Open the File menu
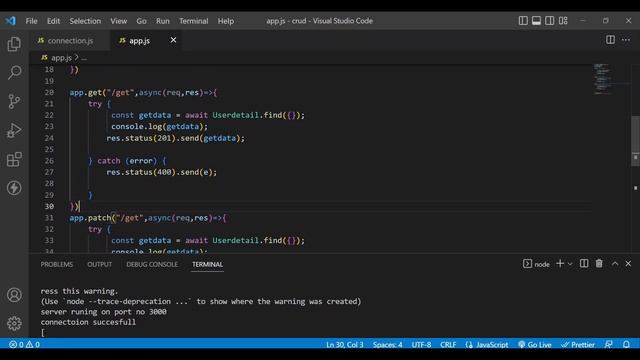 (31, 21)
